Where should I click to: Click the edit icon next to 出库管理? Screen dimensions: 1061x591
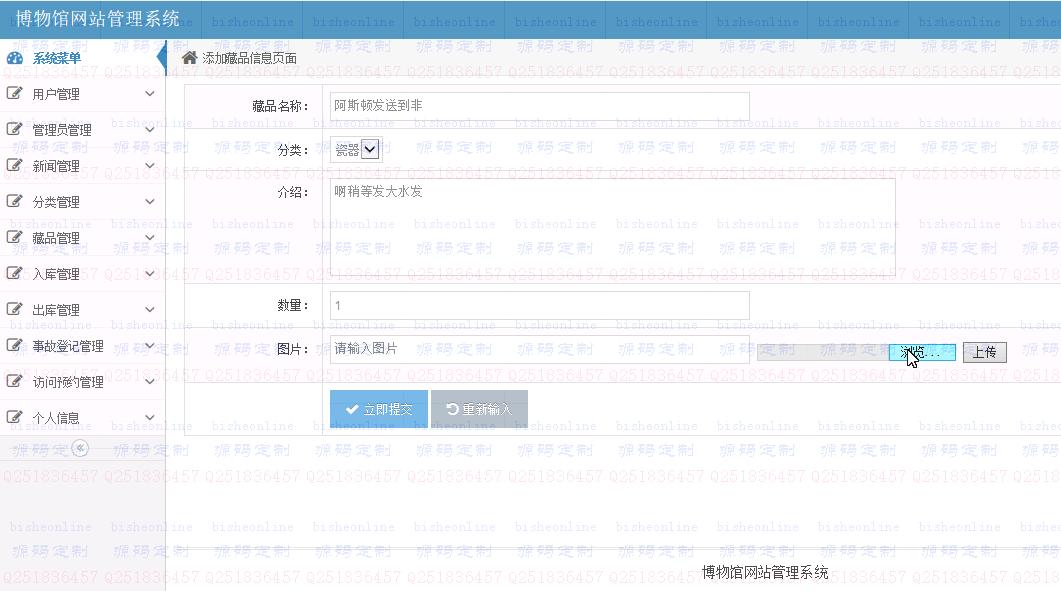tap(14, 309)
